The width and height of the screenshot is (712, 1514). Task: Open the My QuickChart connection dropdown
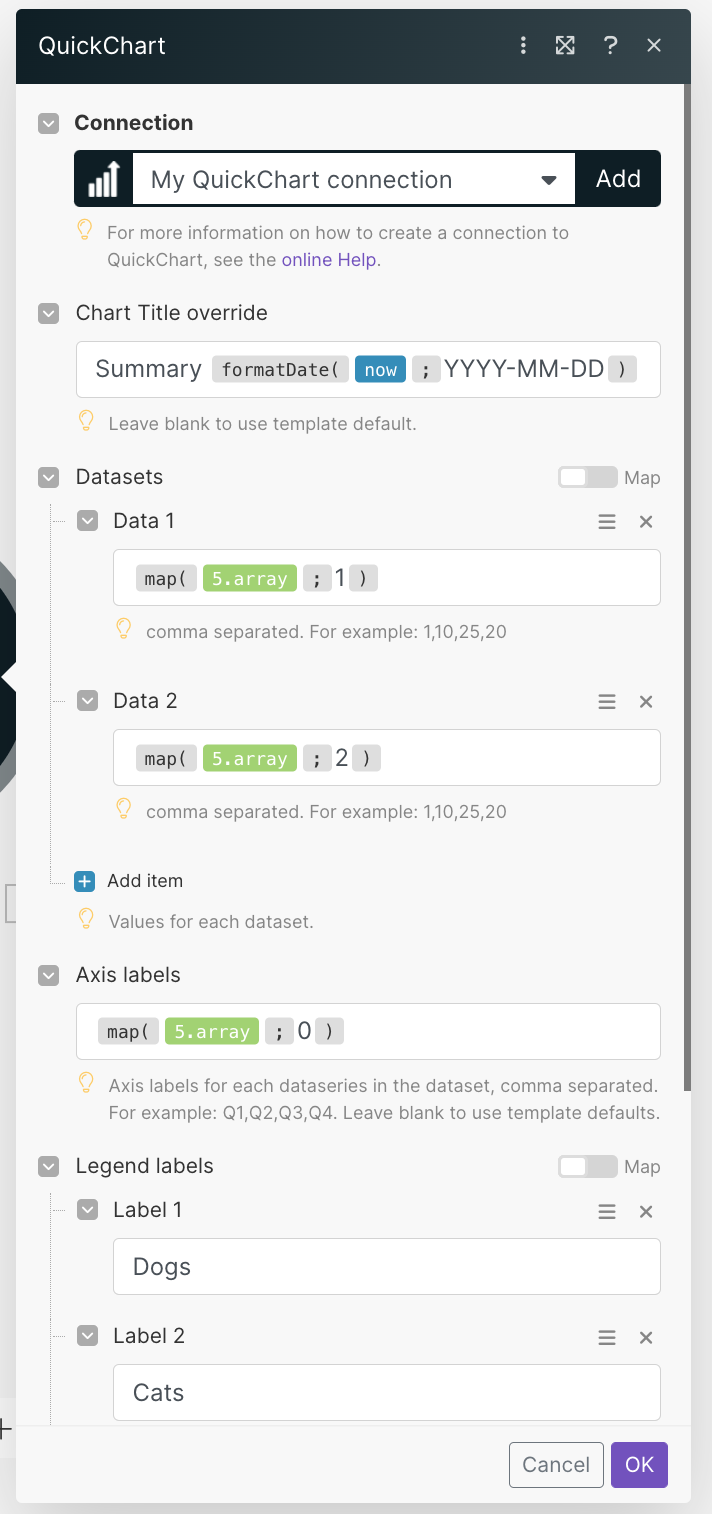(354, 179)
